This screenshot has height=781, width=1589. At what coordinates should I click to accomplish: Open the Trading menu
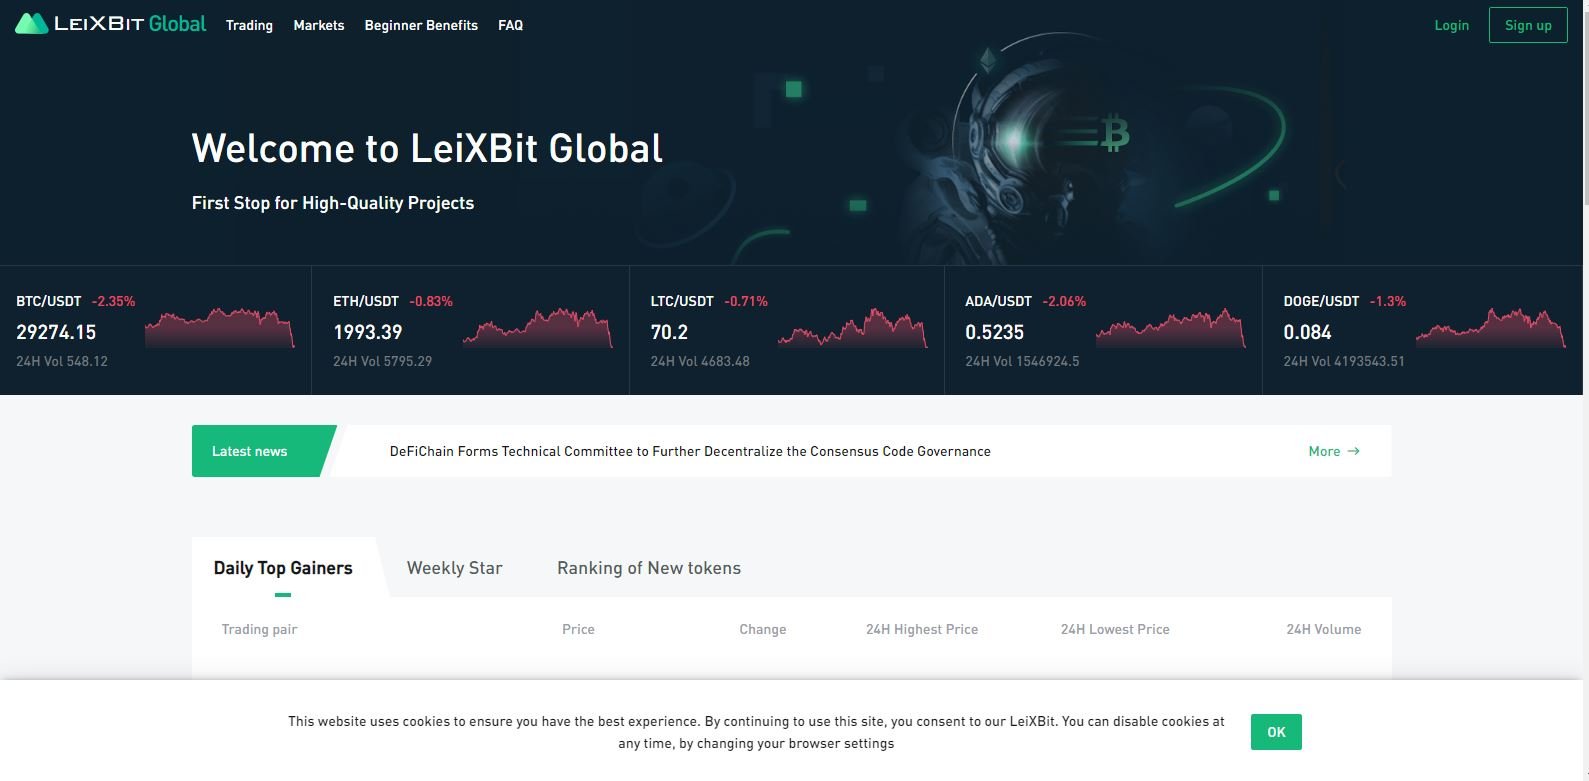(x=249, y=25)
